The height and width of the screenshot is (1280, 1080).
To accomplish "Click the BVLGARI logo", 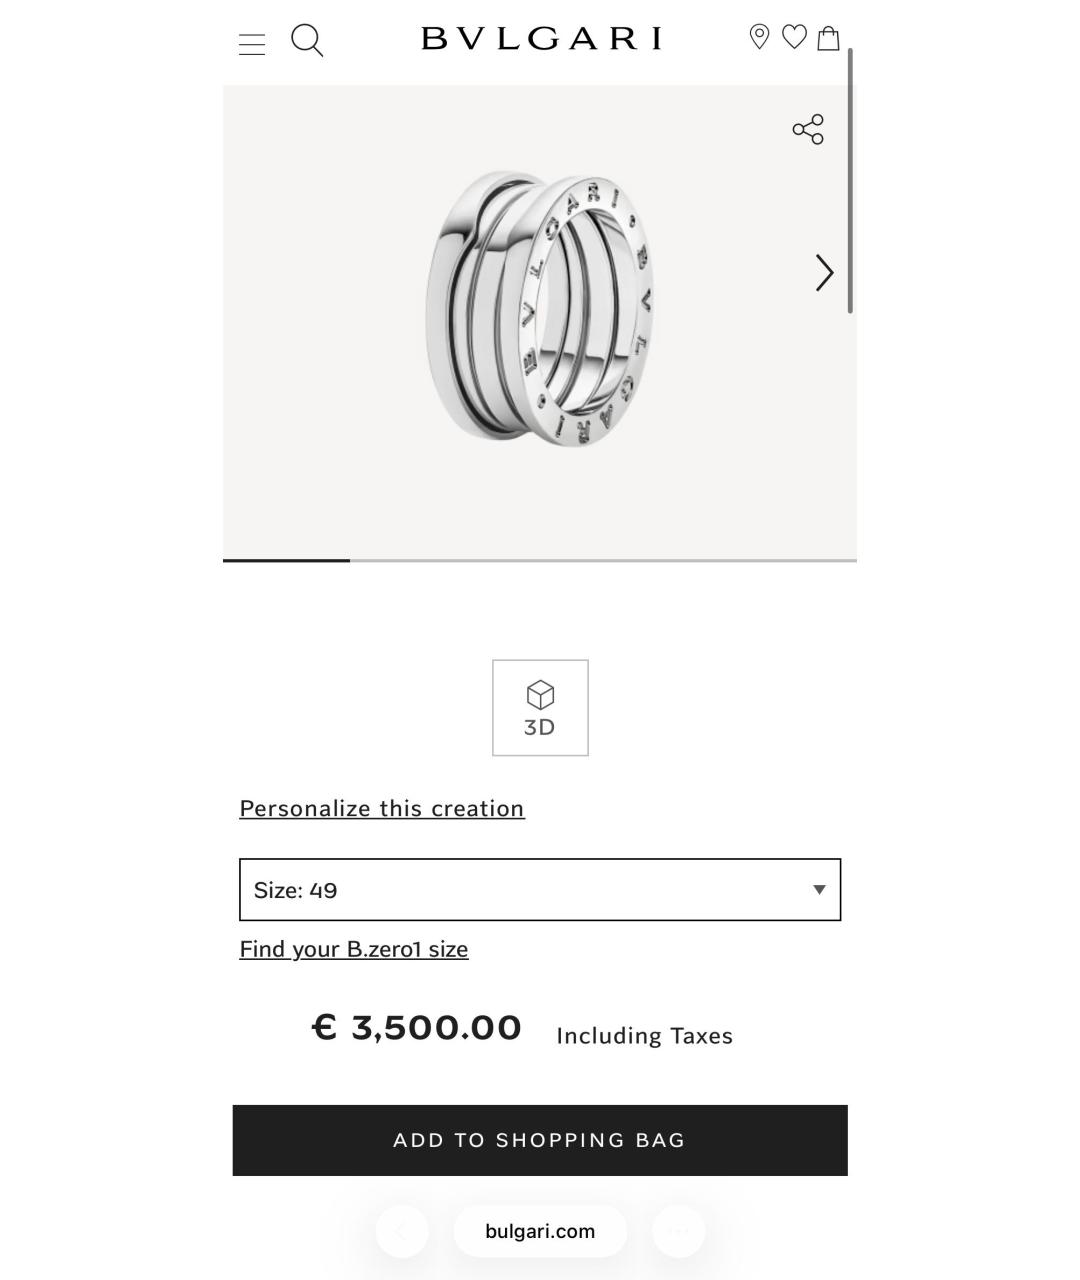I will pos(540,38).
